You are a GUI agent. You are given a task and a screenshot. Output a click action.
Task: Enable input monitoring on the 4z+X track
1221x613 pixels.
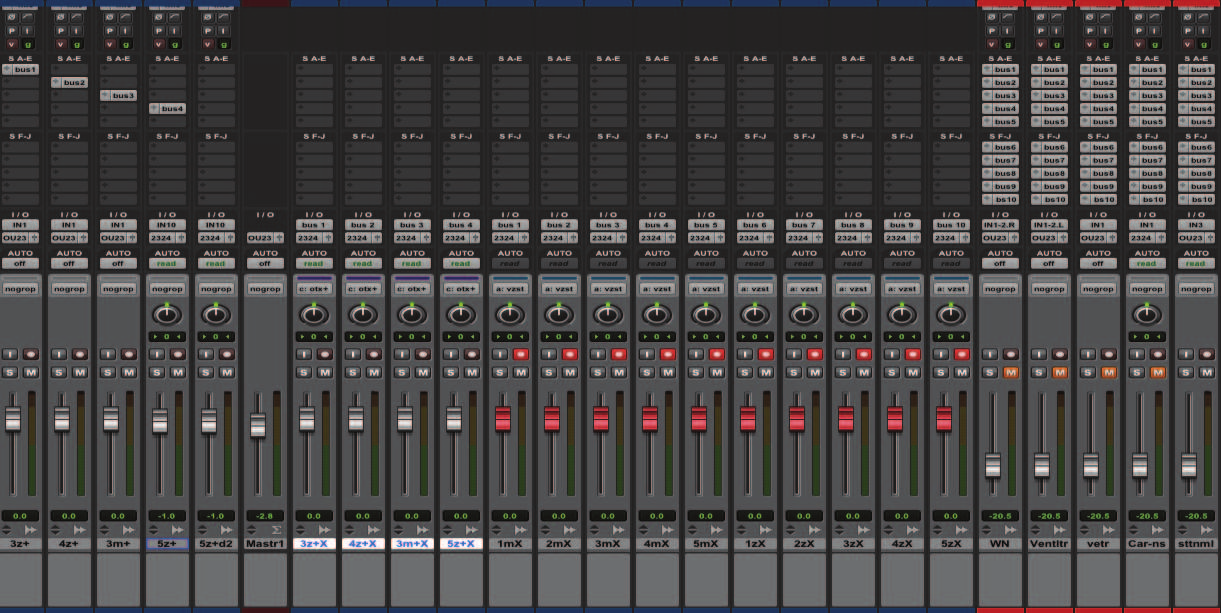coord(355,354)
